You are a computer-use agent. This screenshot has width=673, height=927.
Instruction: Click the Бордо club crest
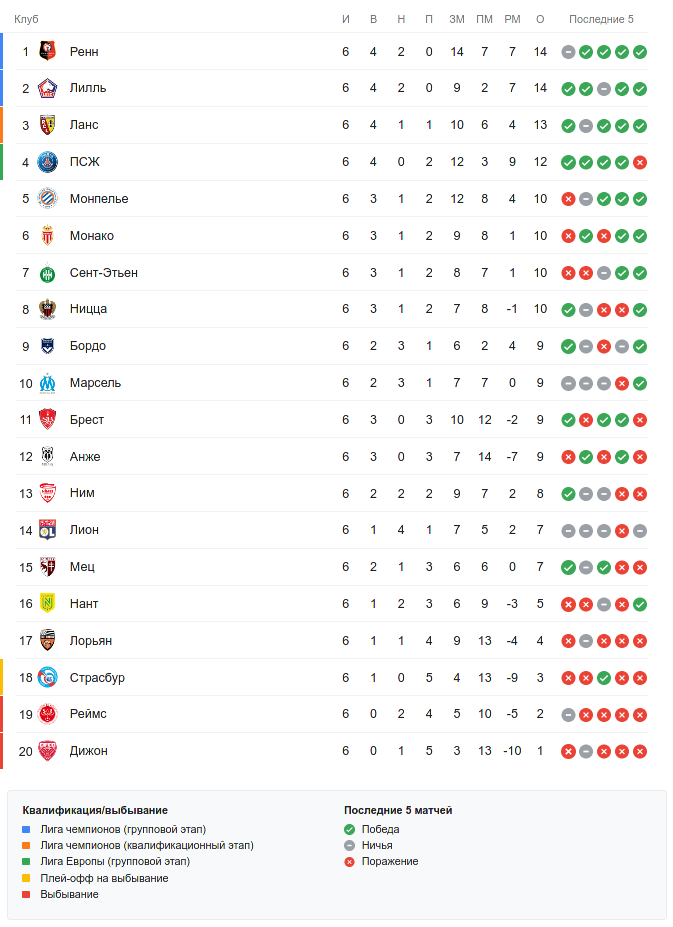coord(47,346)
